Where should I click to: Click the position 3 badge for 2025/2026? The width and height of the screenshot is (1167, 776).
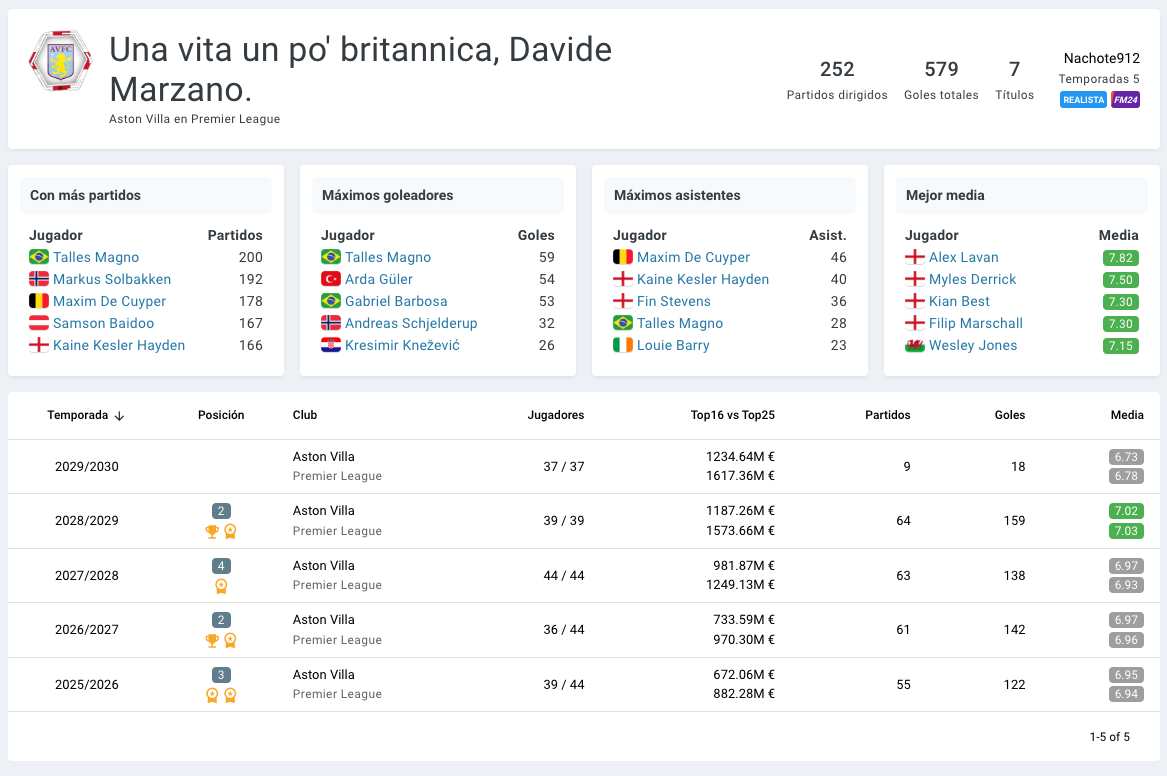point(221,675)
